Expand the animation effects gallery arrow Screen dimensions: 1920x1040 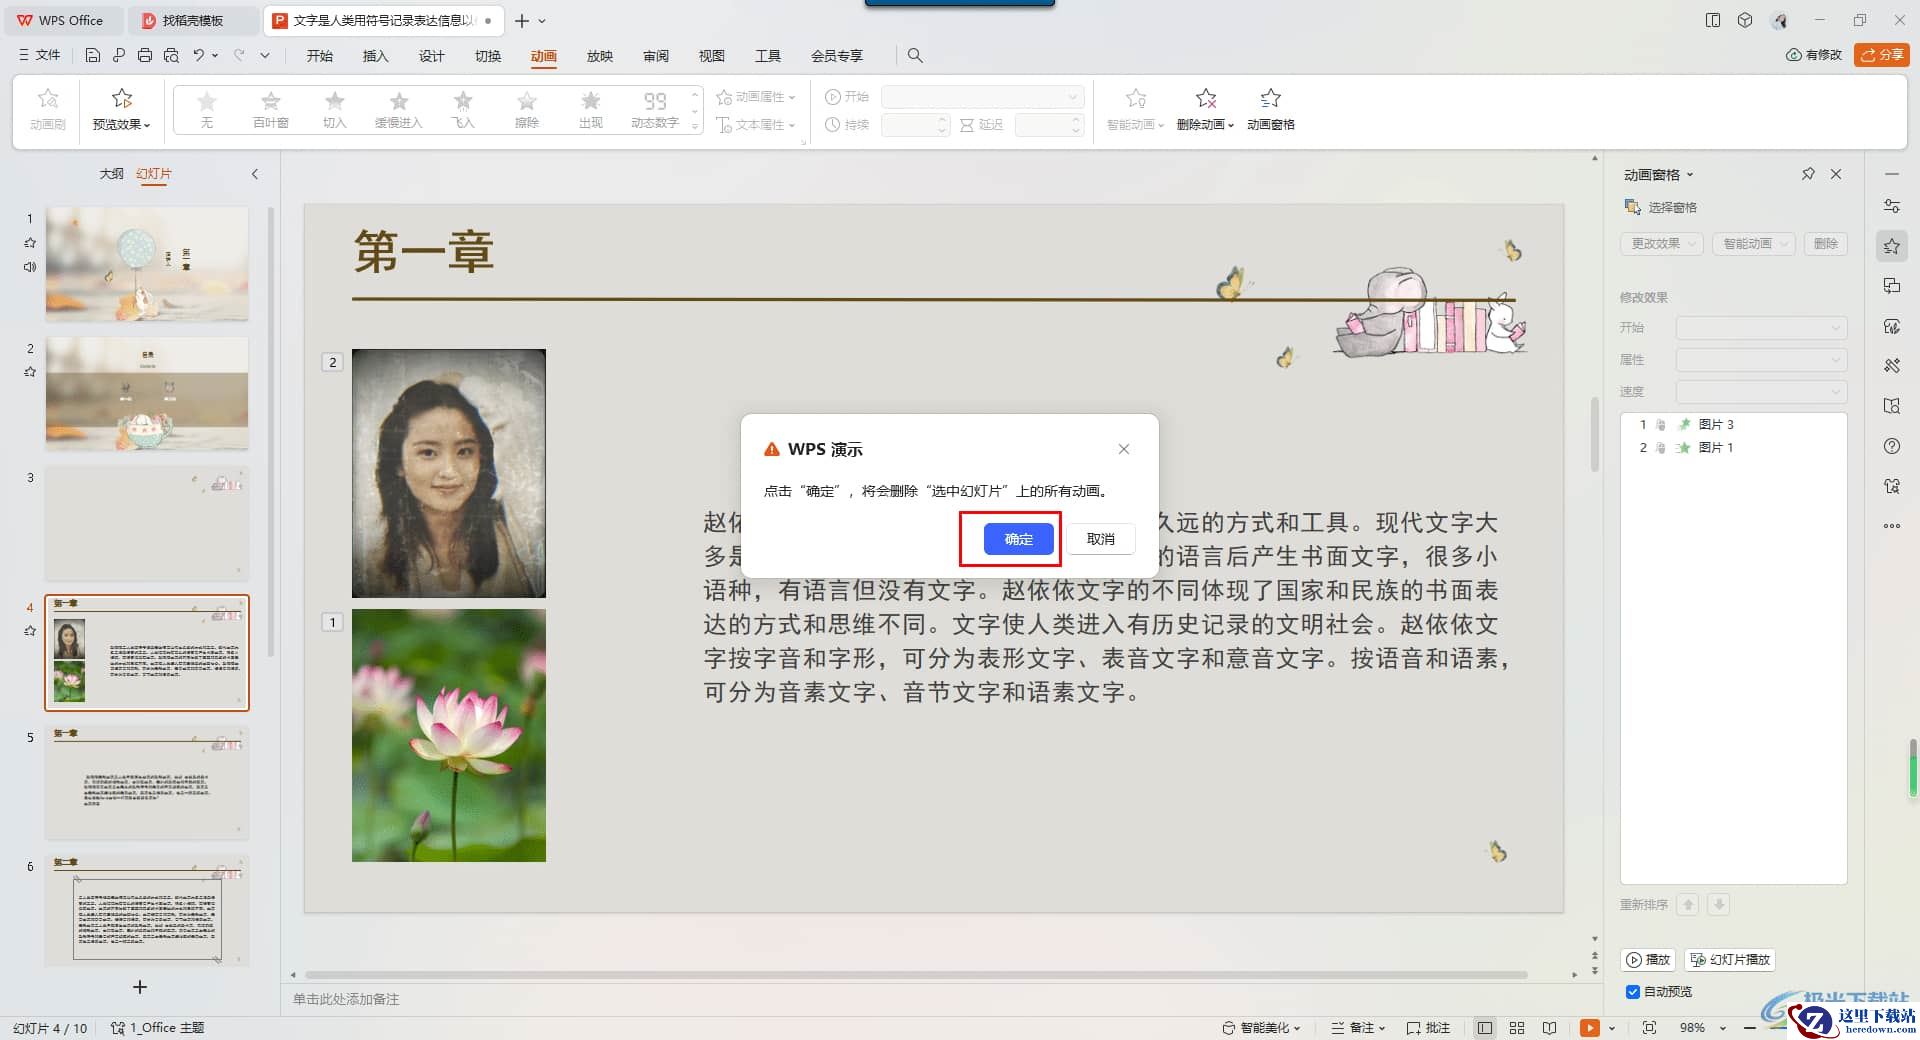(695, 126)
